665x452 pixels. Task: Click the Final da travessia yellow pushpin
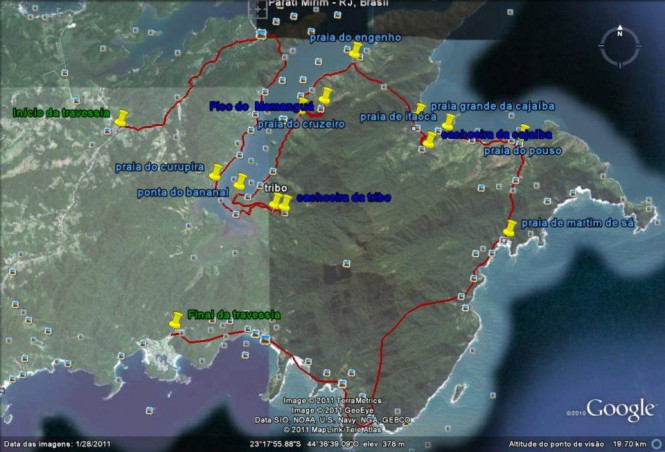point(177,320)
